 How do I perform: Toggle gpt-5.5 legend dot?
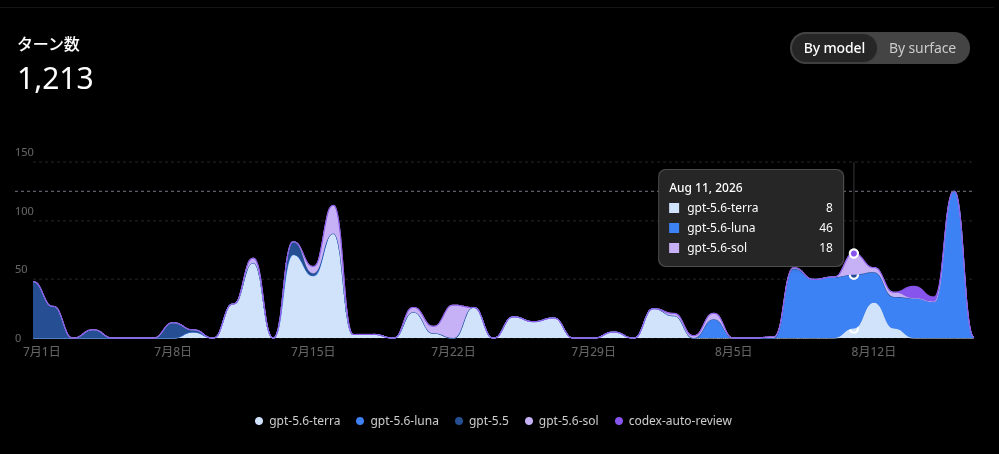point(459,421)
